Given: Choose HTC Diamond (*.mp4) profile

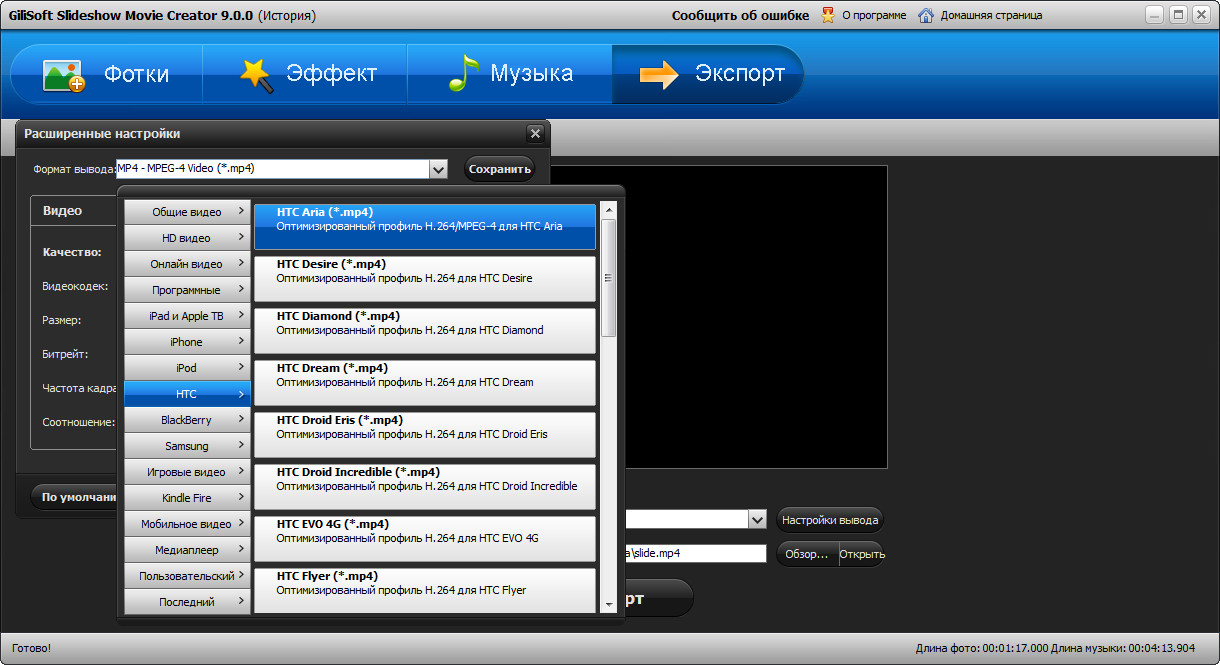Looking at the screenshot, I should [x=425, y=330].
